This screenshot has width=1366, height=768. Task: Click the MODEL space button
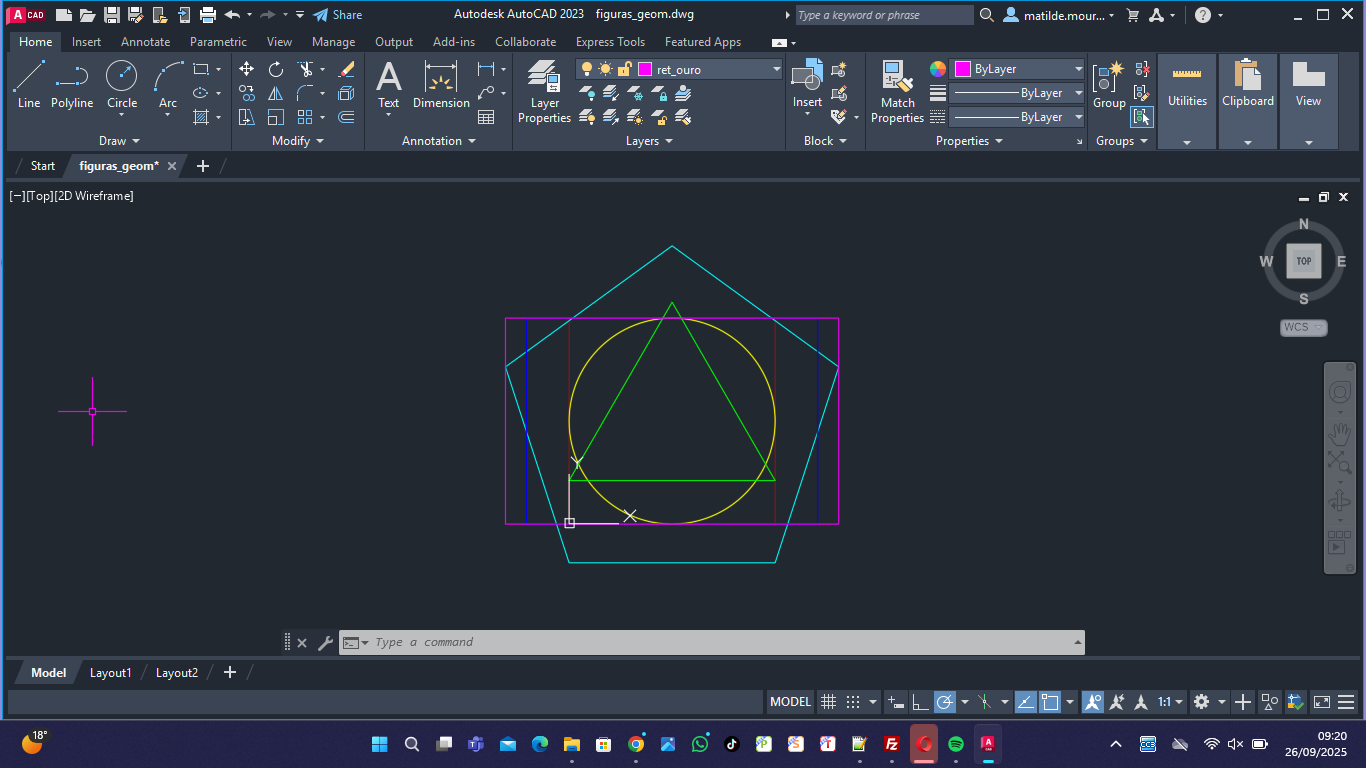[790, 702]
